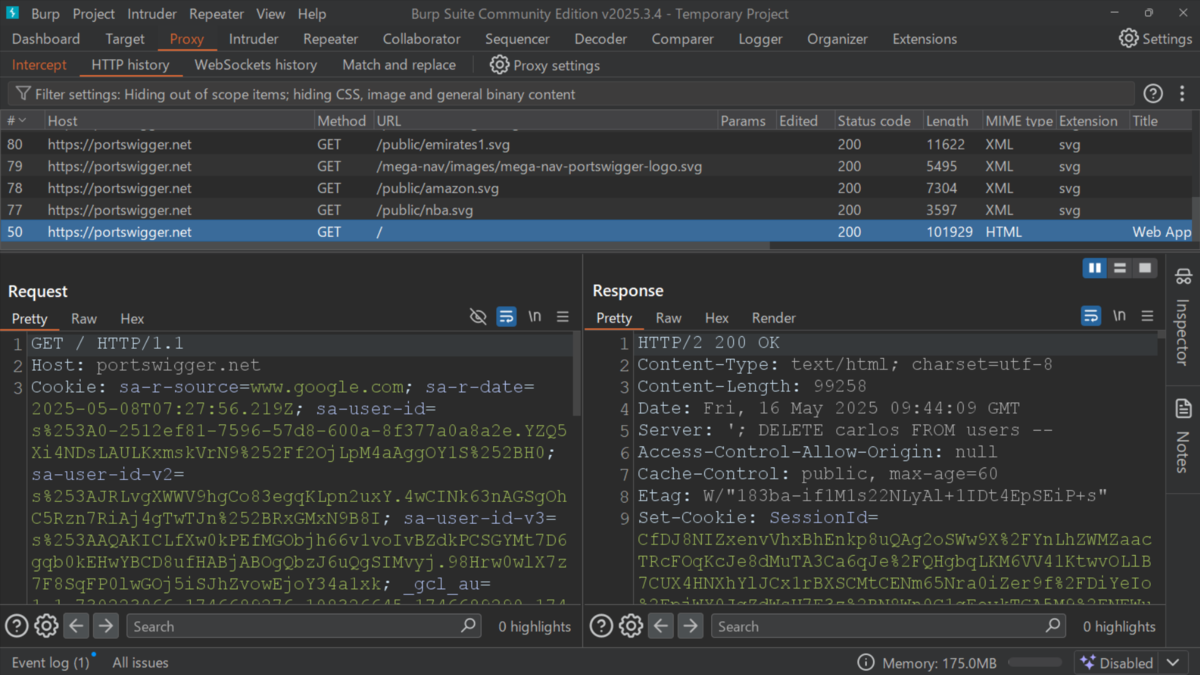Toggle line wrap icon in Response panel

pos(1091,316)
